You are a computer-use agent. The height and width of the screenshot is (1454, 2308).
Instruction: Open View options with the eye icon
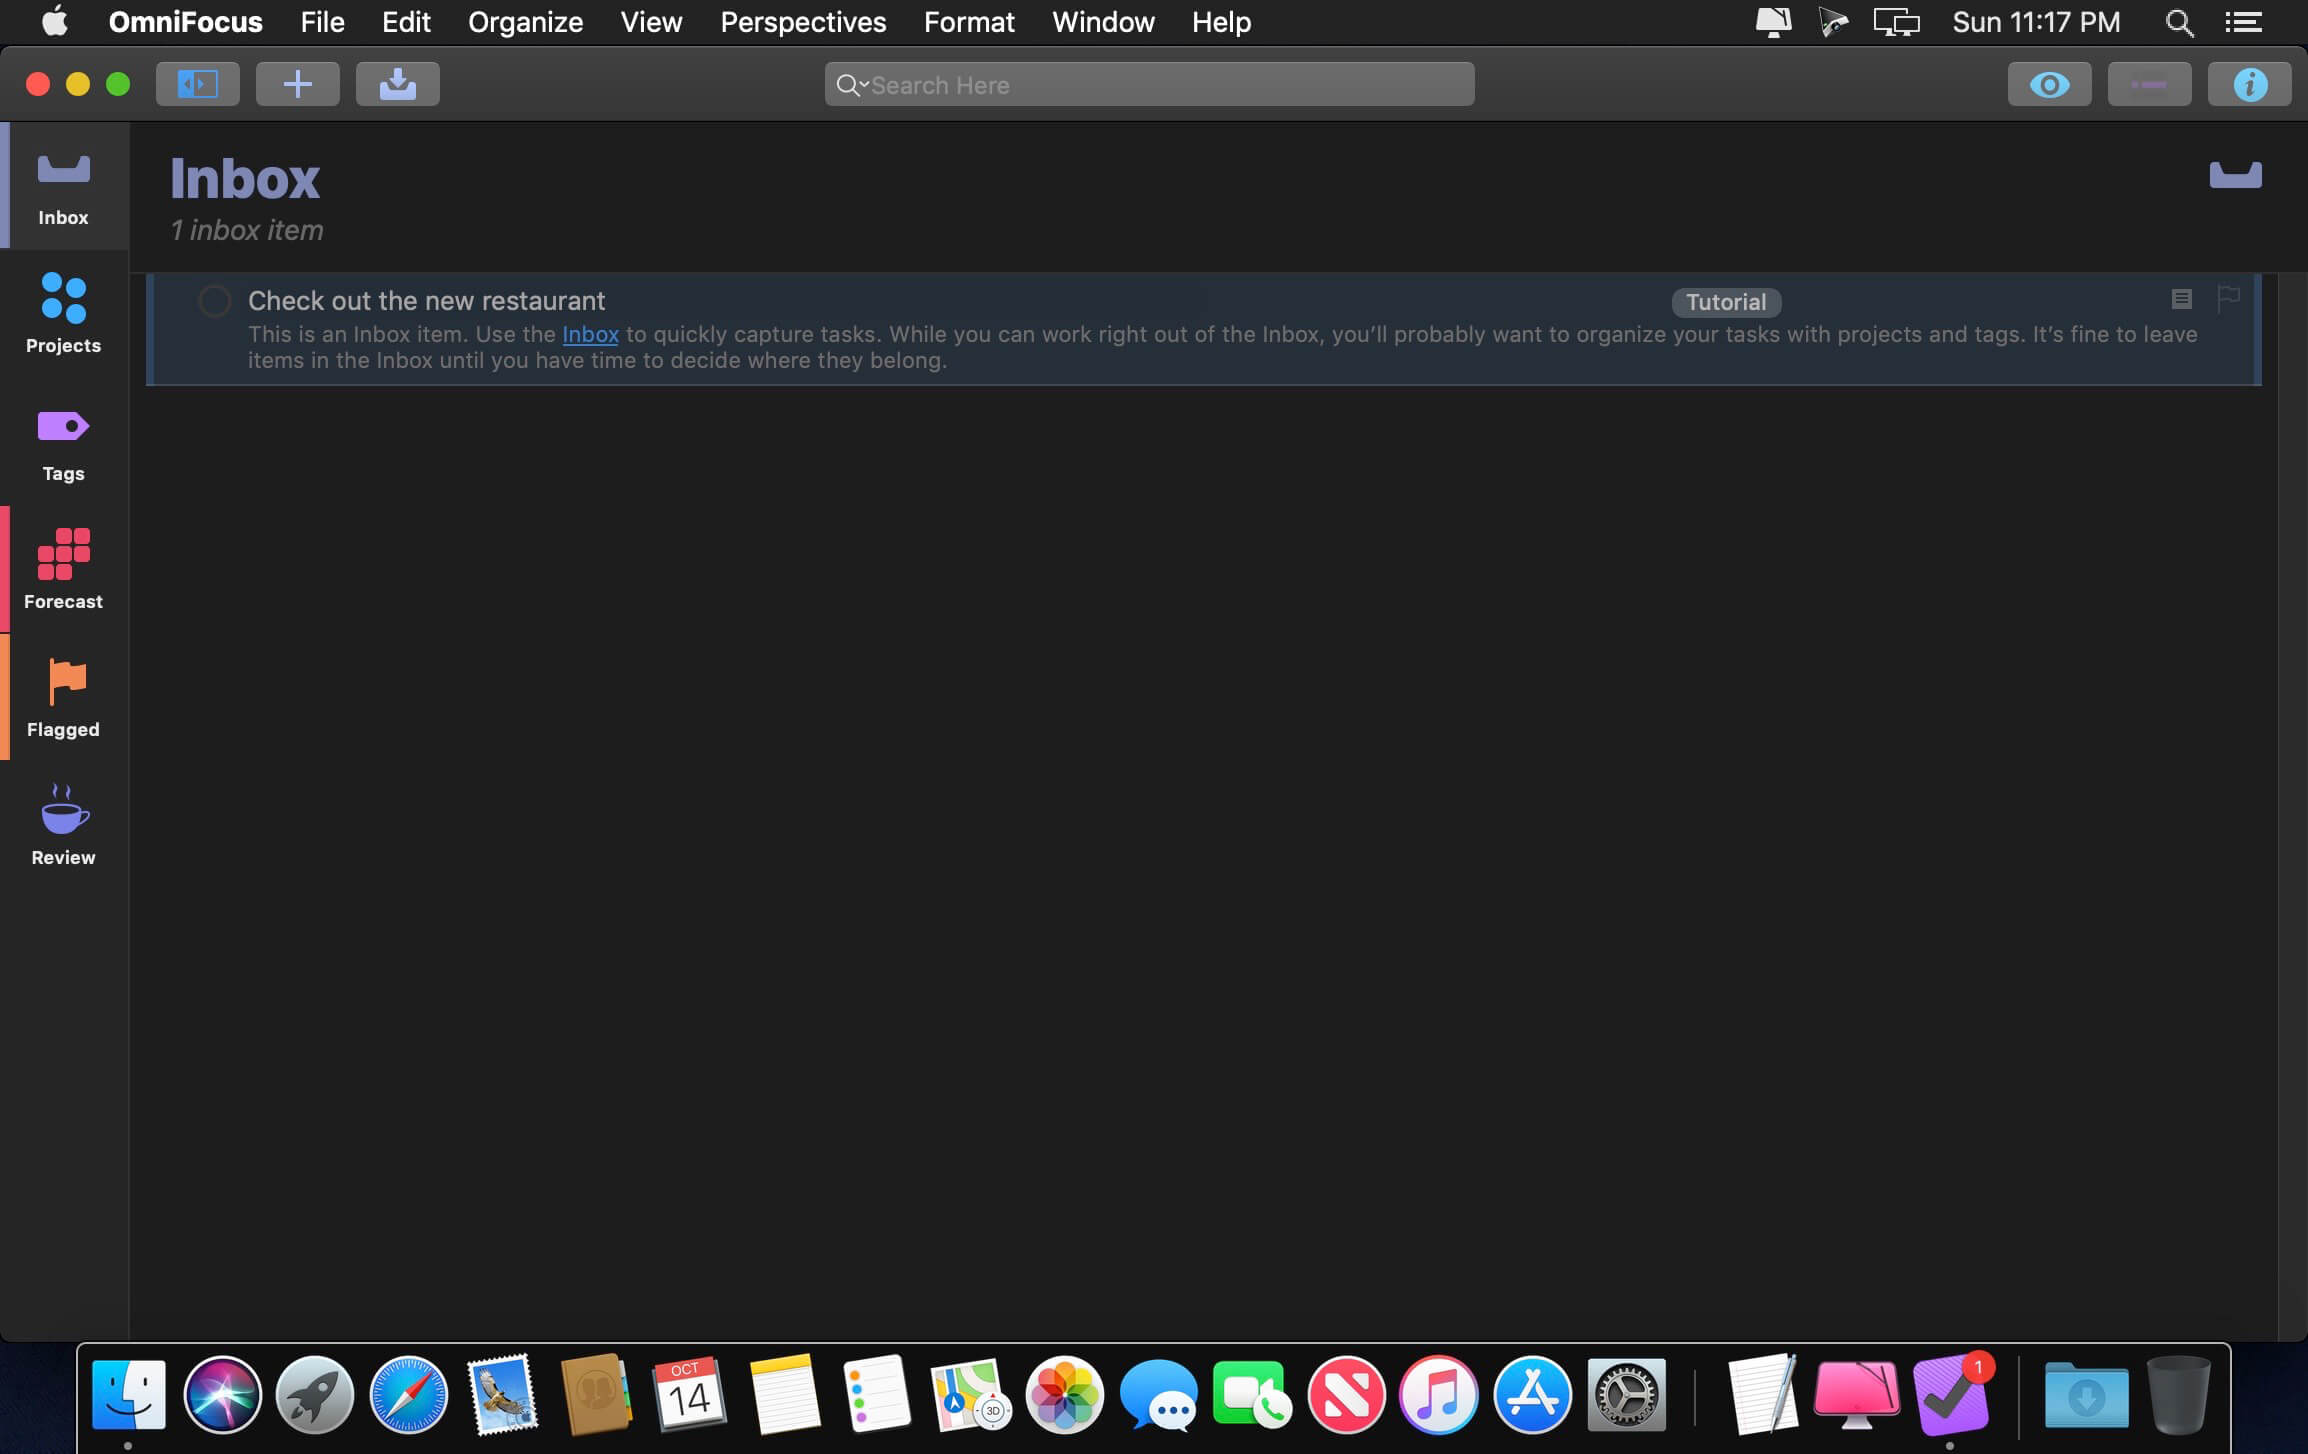click(x=2048, y=84)
